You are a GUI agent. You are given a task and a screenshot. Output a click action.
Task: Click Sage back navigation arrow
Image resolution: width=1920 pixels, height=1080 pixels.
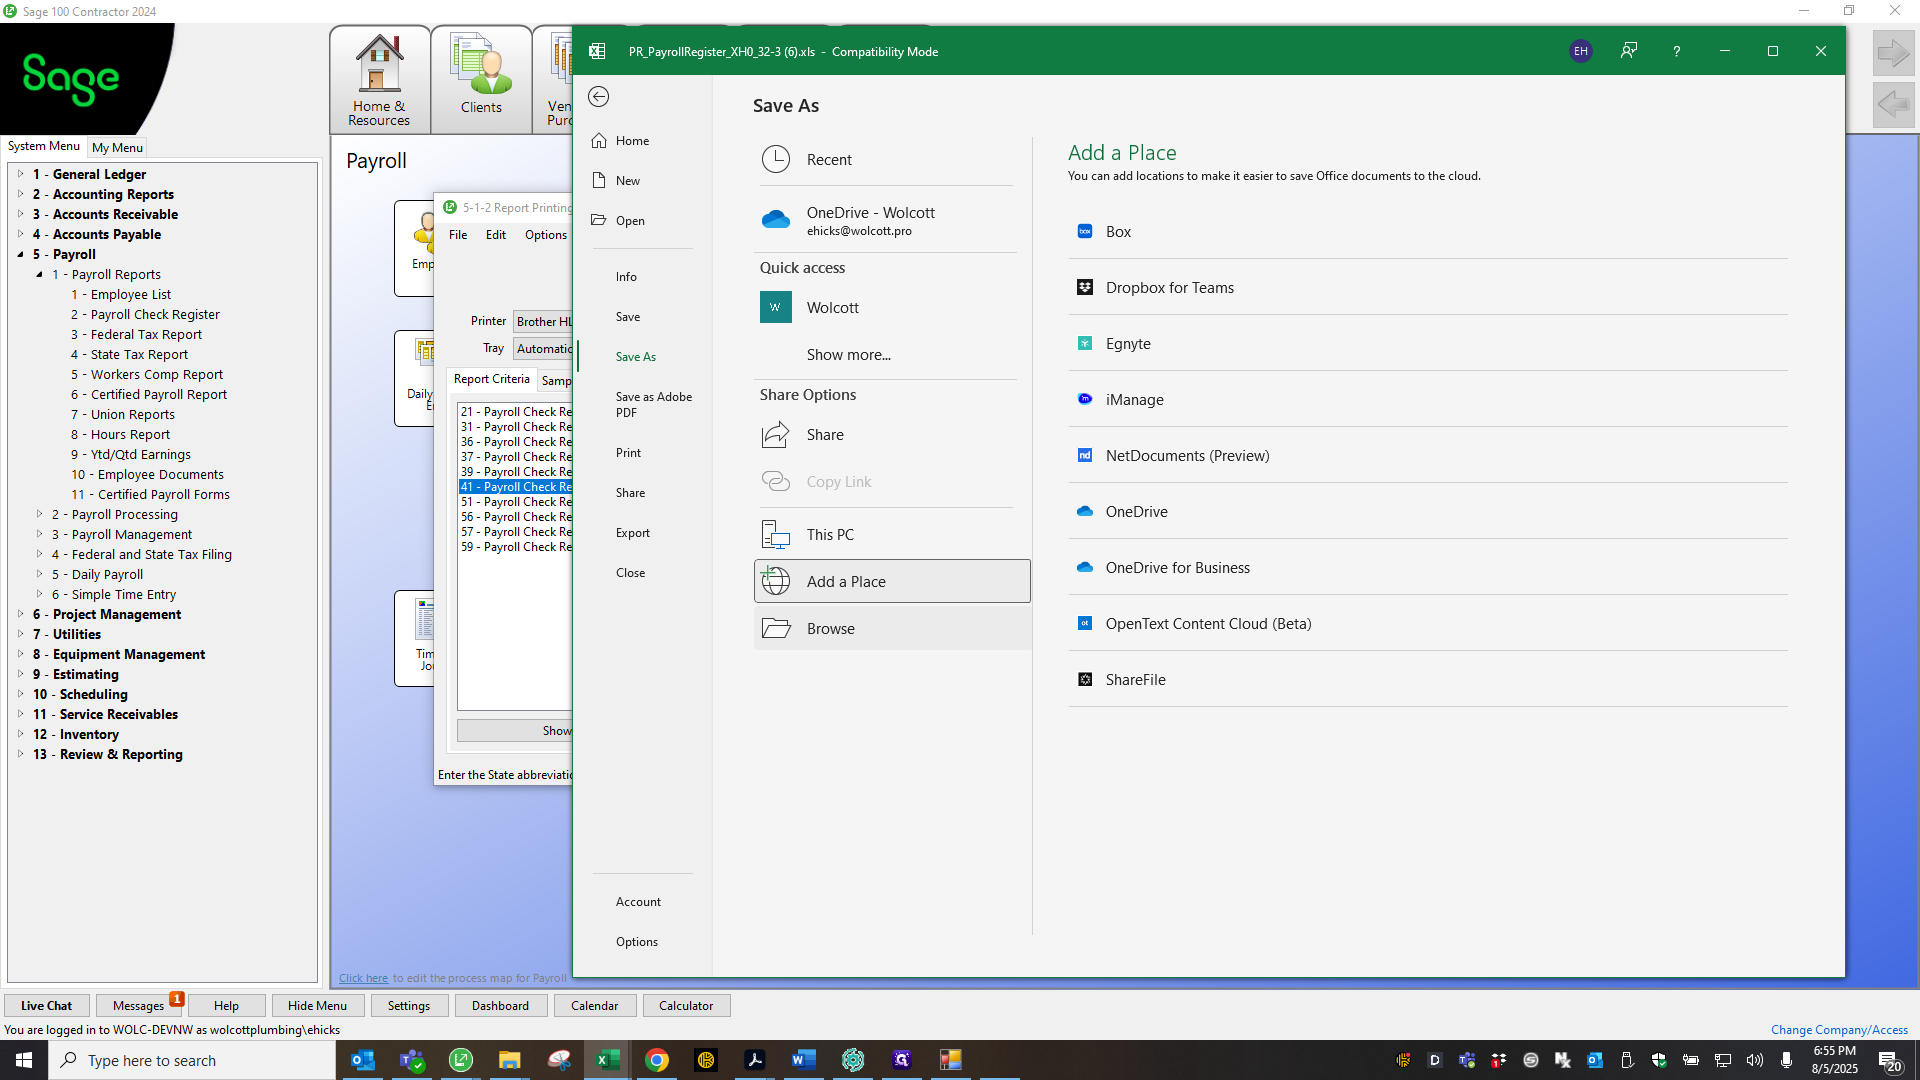pos(1893,104)
